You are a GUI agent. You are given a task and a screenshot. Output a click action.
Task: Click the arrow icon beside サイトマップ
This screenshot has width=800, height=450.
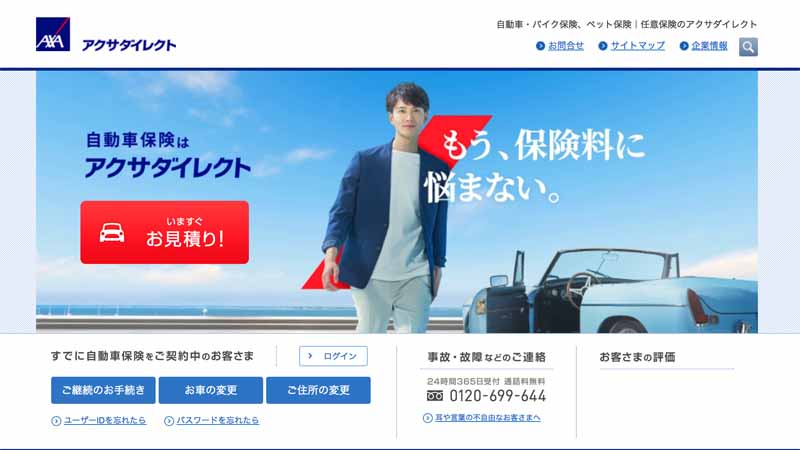603,46
